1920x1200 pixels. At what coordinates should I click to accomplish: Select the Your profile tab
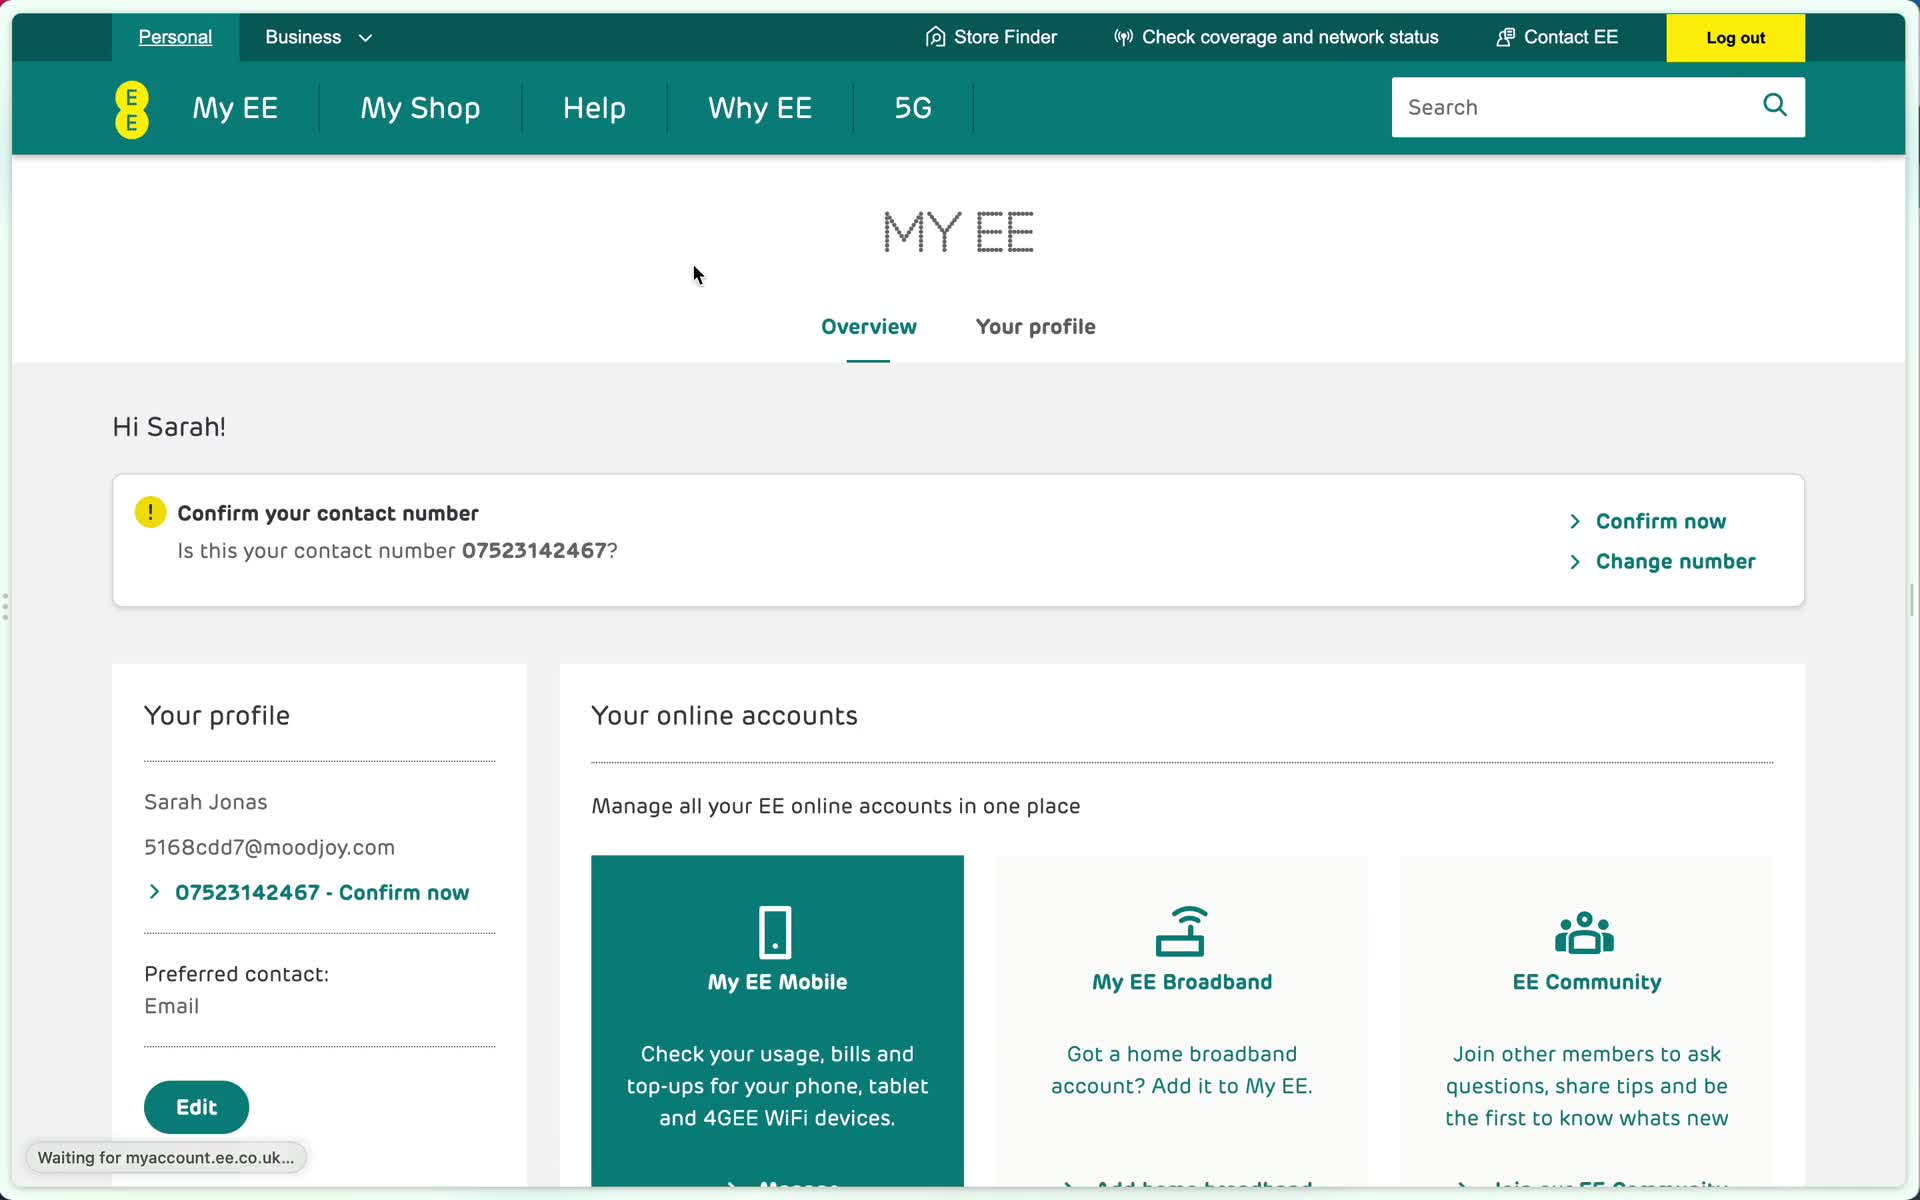pos(1035,325)
